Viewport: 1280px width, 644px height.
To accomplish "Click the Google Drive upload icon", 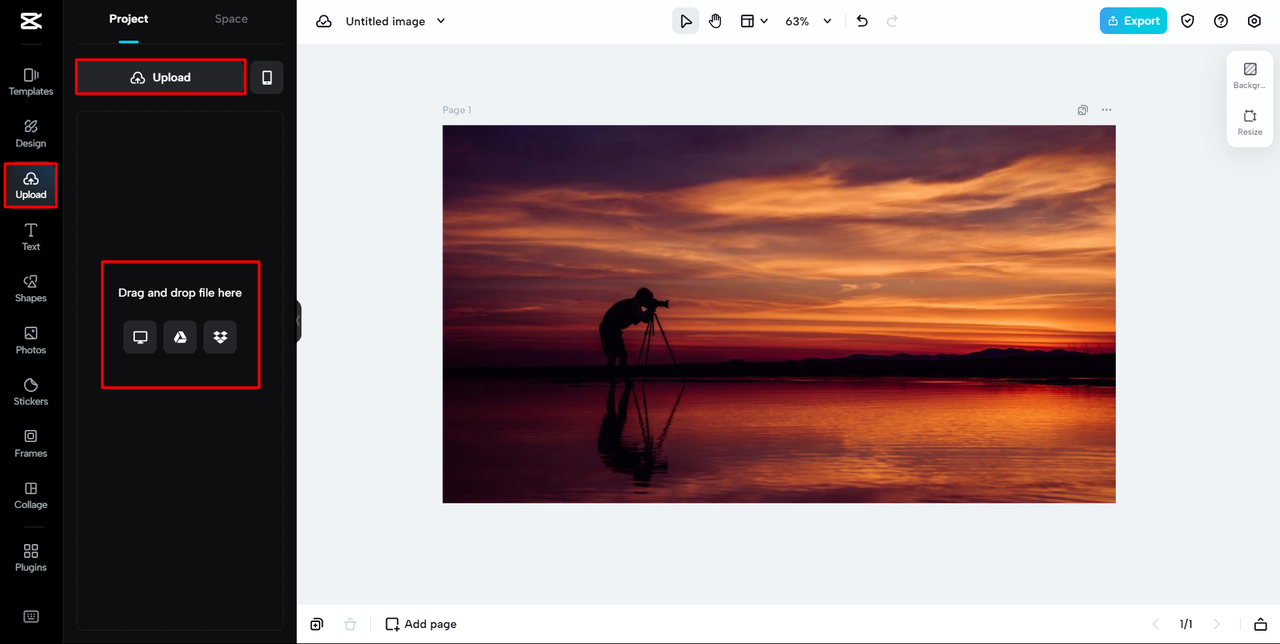I will tap(180, 337).
